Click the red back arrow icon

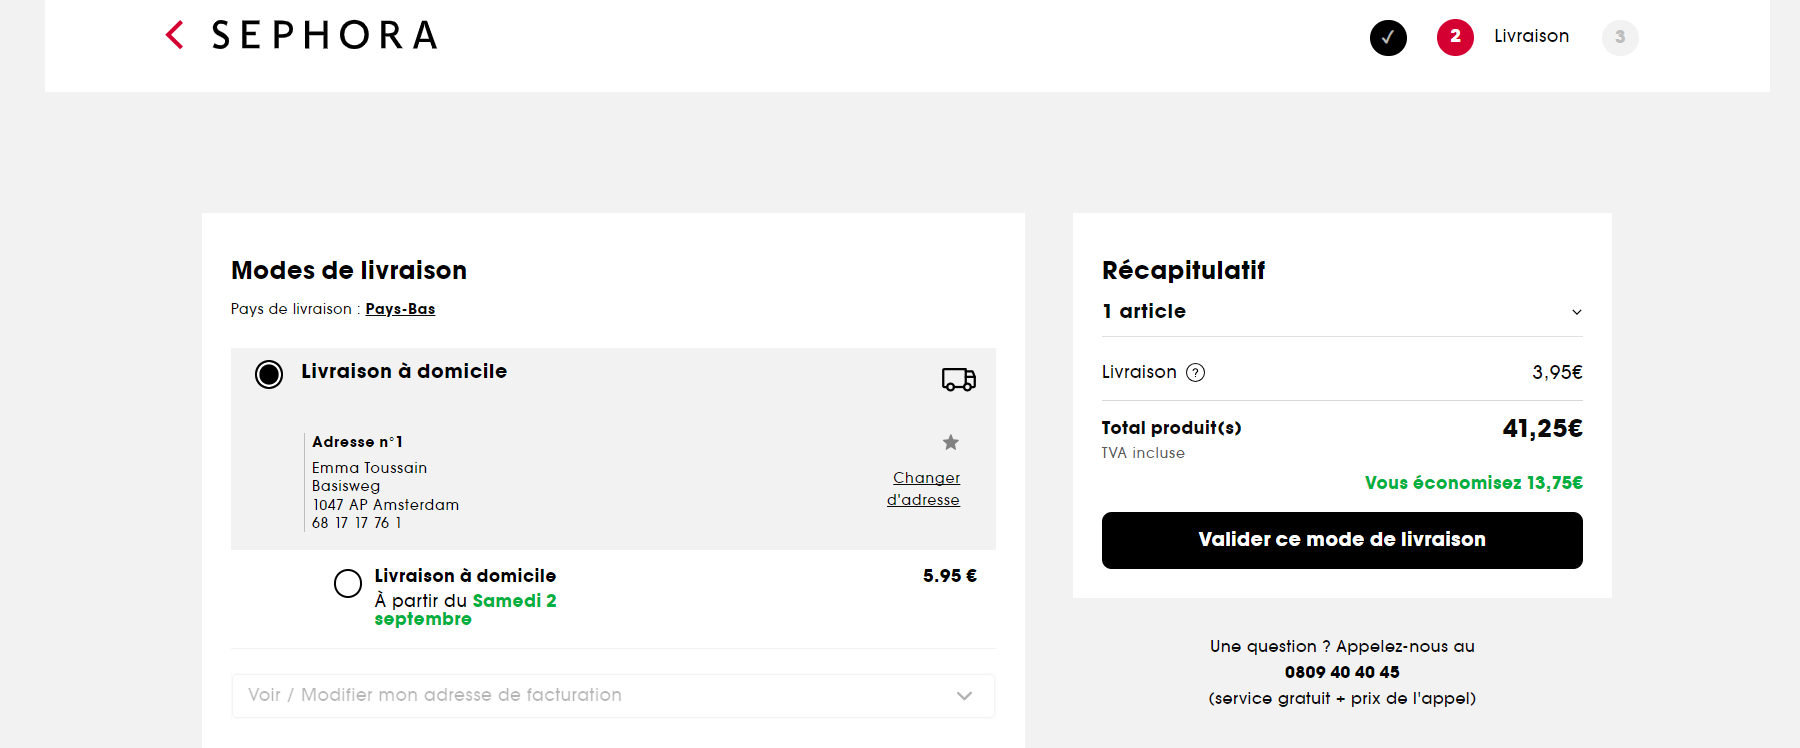[x=175, y=35]
